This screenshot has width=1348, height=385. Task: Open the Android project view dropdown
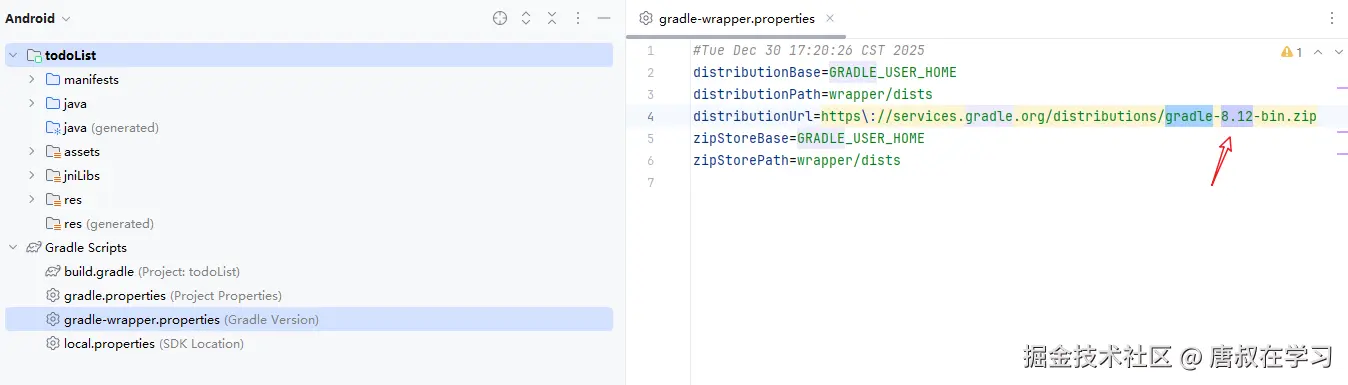tap(38, 18)
